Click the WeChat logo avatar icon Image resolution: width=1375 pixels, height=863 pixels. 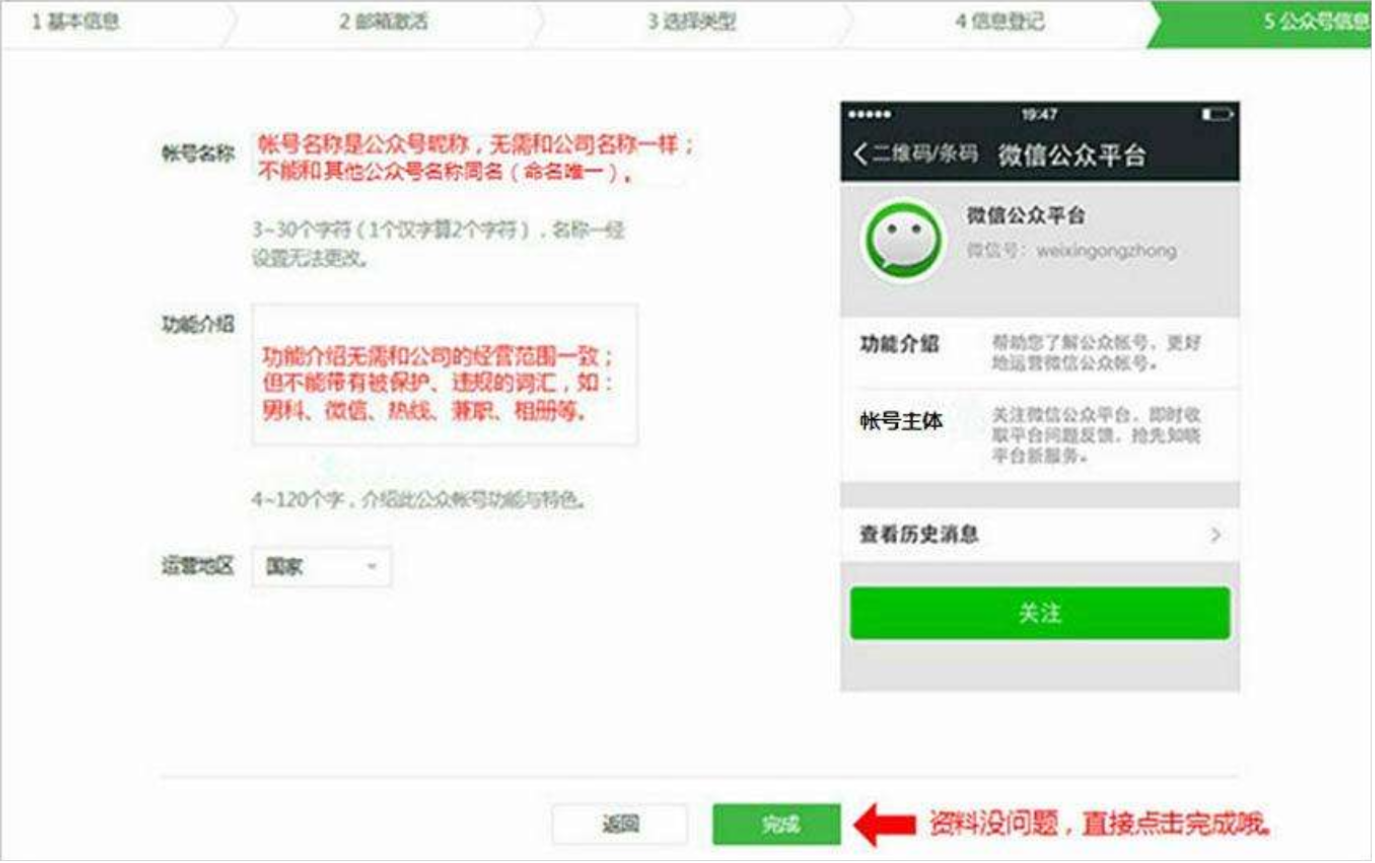click(x=903, y=241)
